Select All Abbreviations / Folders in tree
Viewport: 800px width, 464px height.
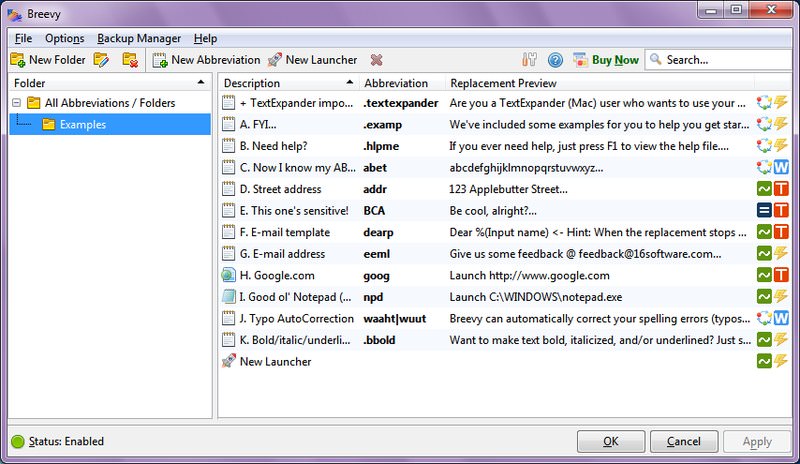pos(110,103)
